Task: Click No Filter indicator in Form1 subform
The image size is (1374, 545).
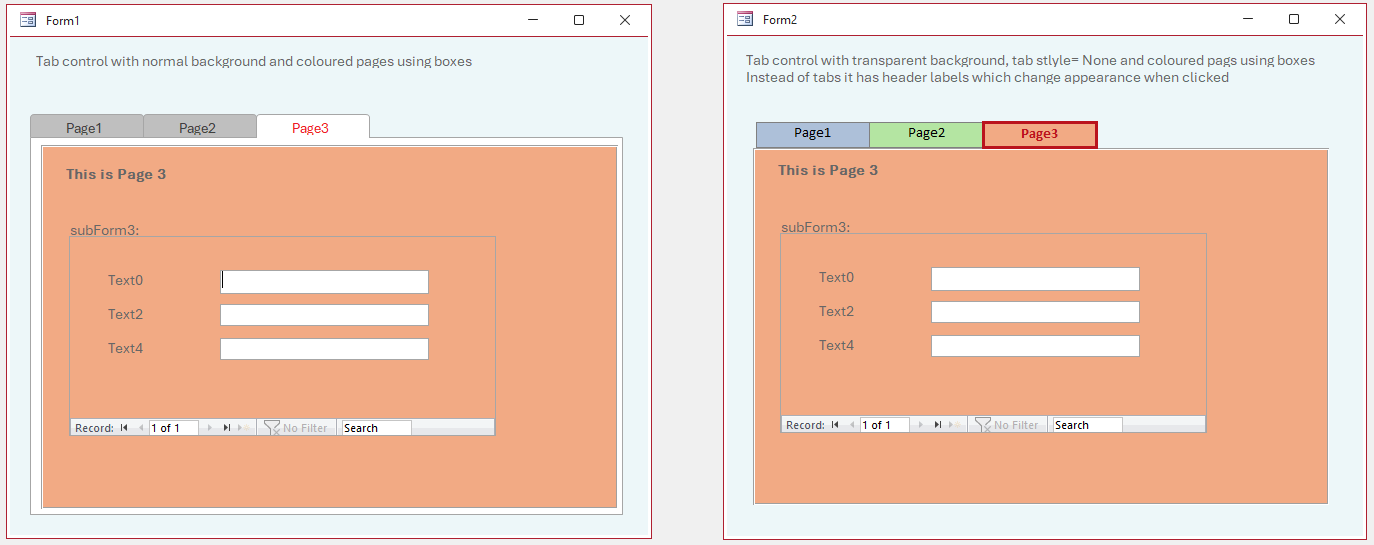Action: point(296,428)
